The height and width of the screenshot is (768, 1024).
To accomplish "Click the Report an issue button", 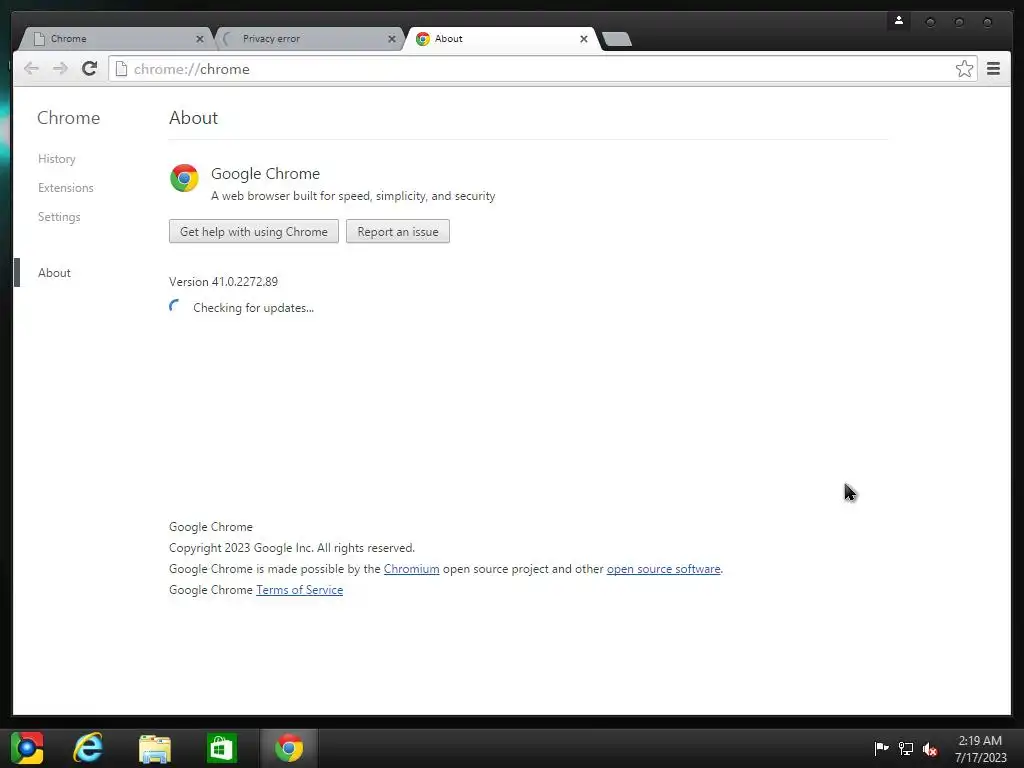I will click(398, 231).
